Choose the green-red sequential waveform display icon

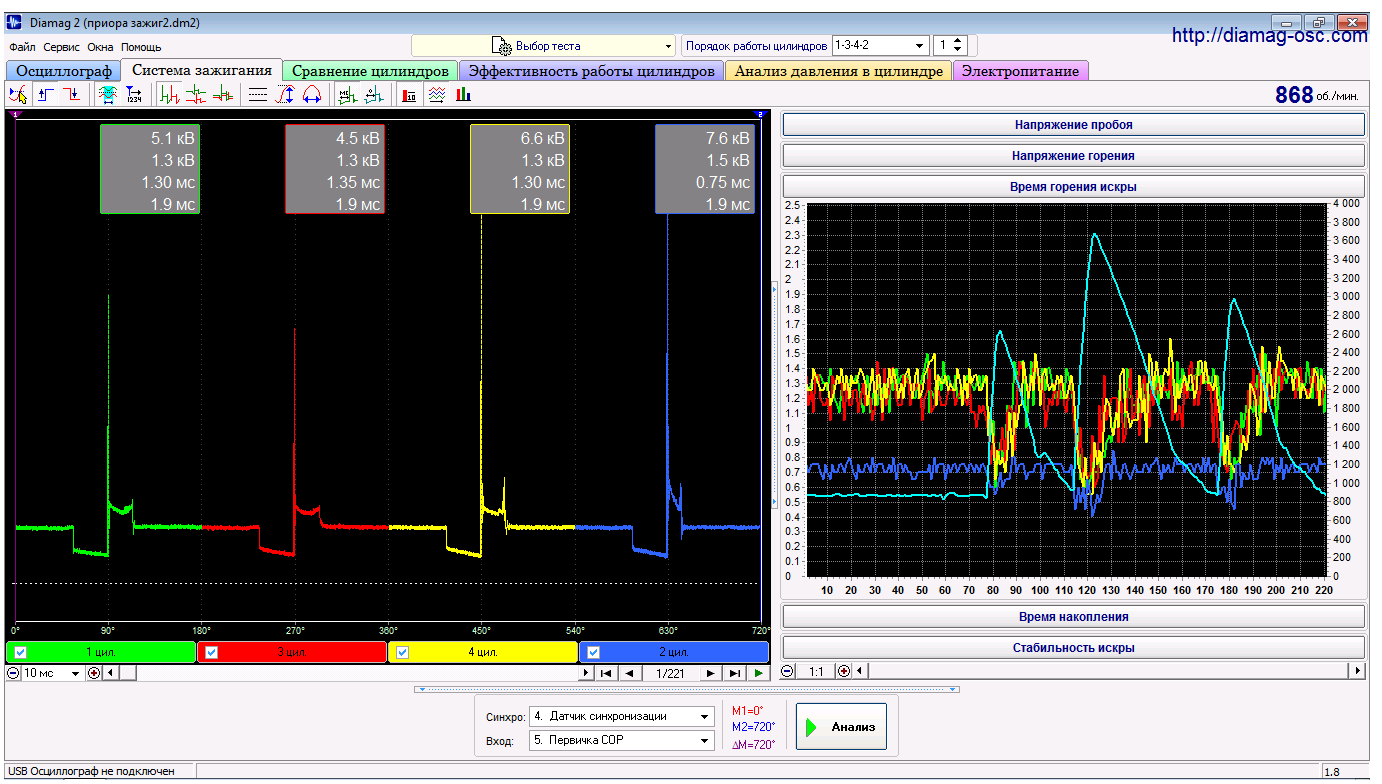pyautogui.click(x=170, y=95)
